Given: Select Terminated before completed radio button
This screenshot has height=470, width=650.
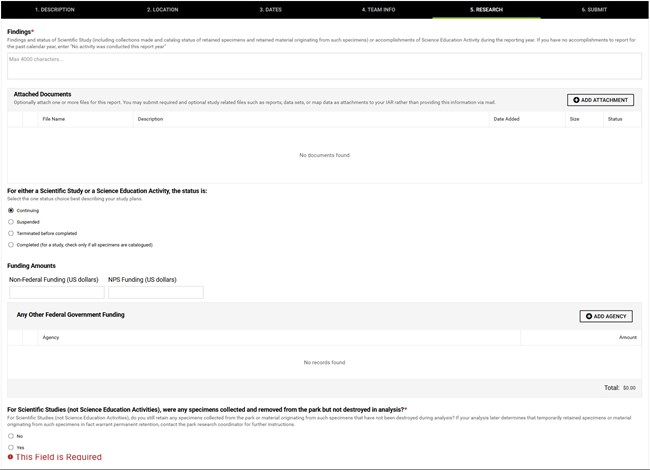Looking at the screenshot, I should click(x=11, y=233).
